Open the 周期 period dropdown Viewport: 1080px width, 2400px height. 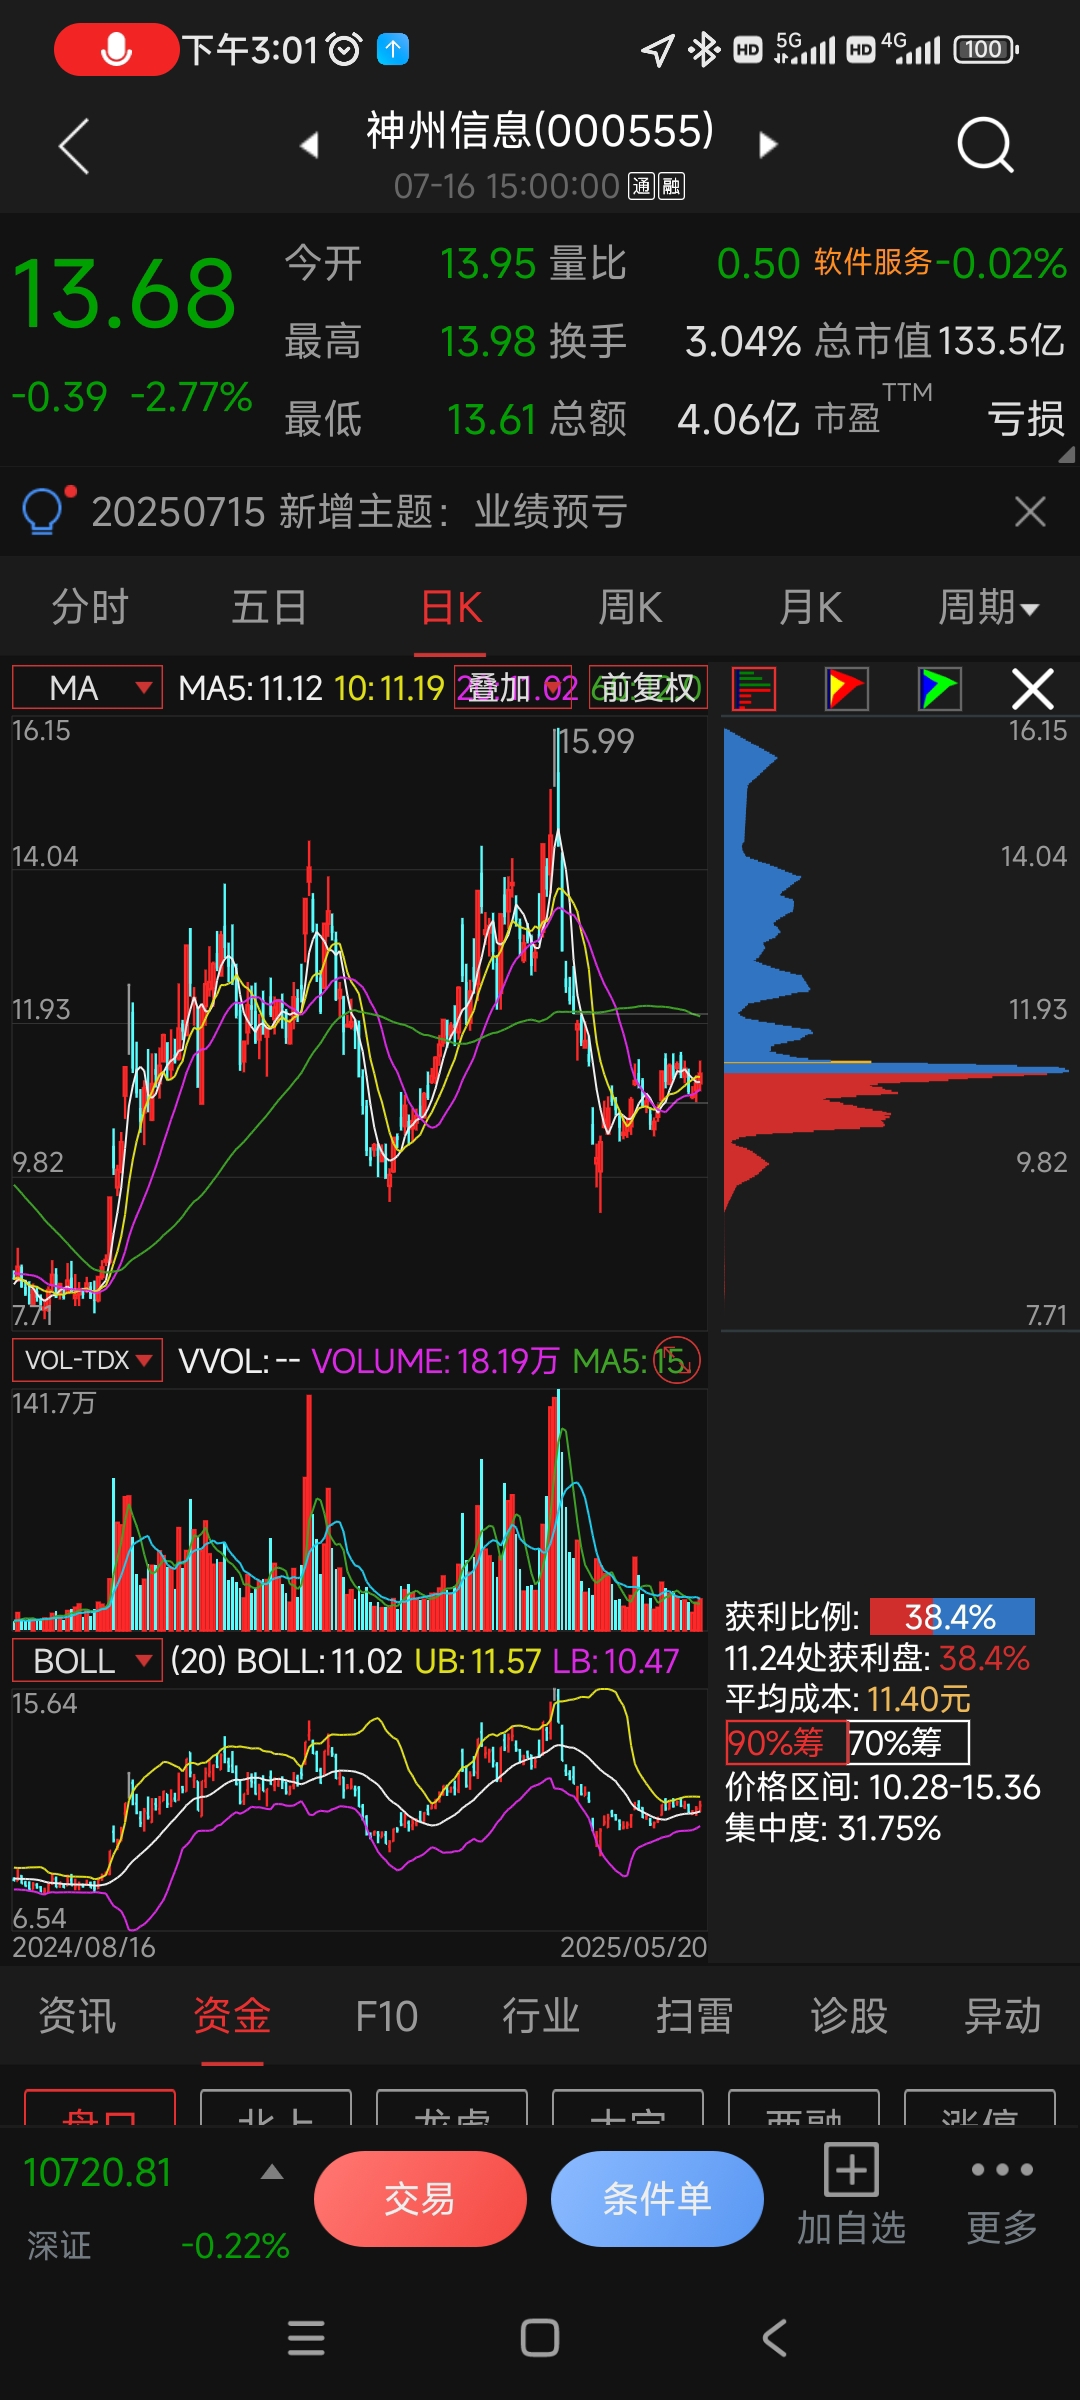click(989, 607)
